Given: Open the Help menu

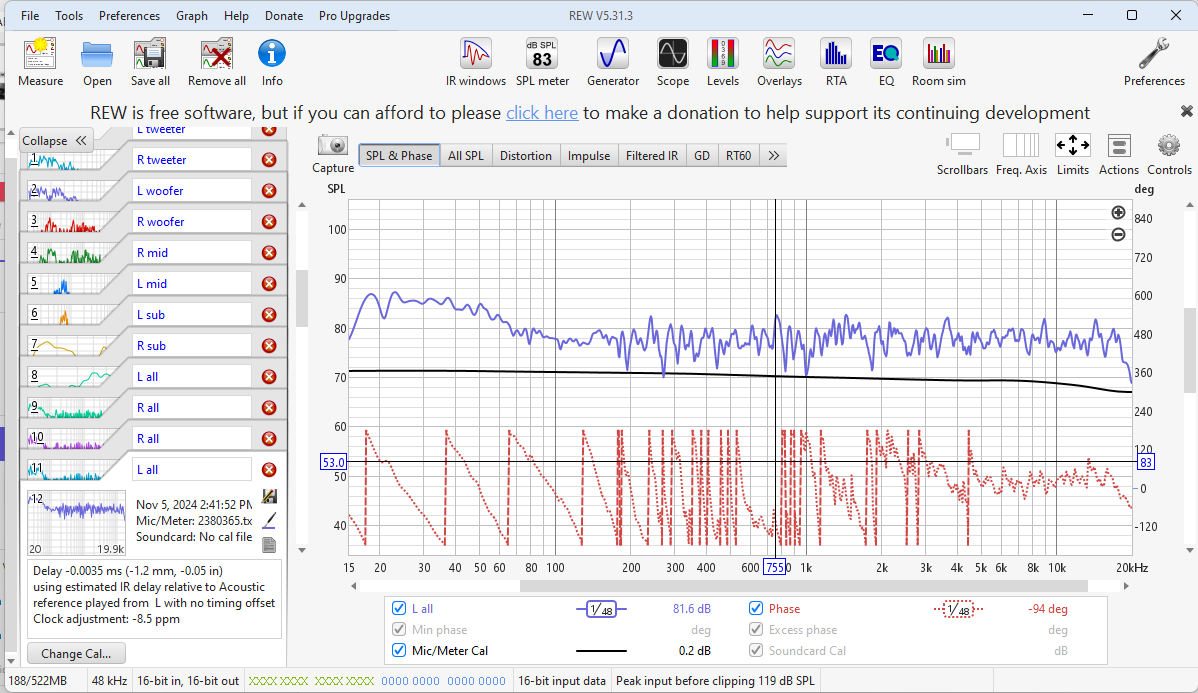Looking at the screenshot, I should pyautogui.click(x=236, y=15).
